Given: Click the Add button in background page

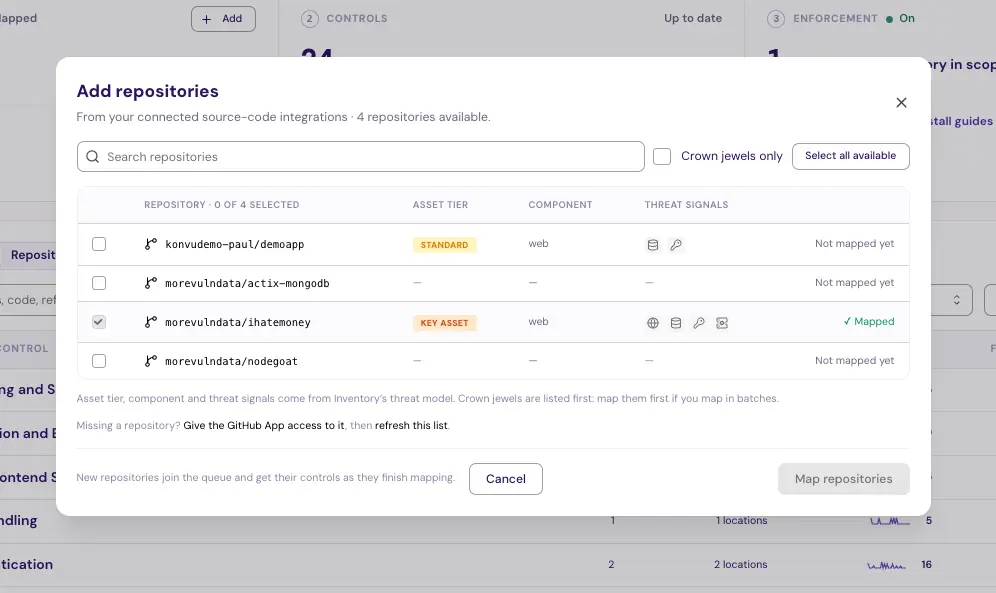Looking at the screenshot, I should click(x=223, y=19).
